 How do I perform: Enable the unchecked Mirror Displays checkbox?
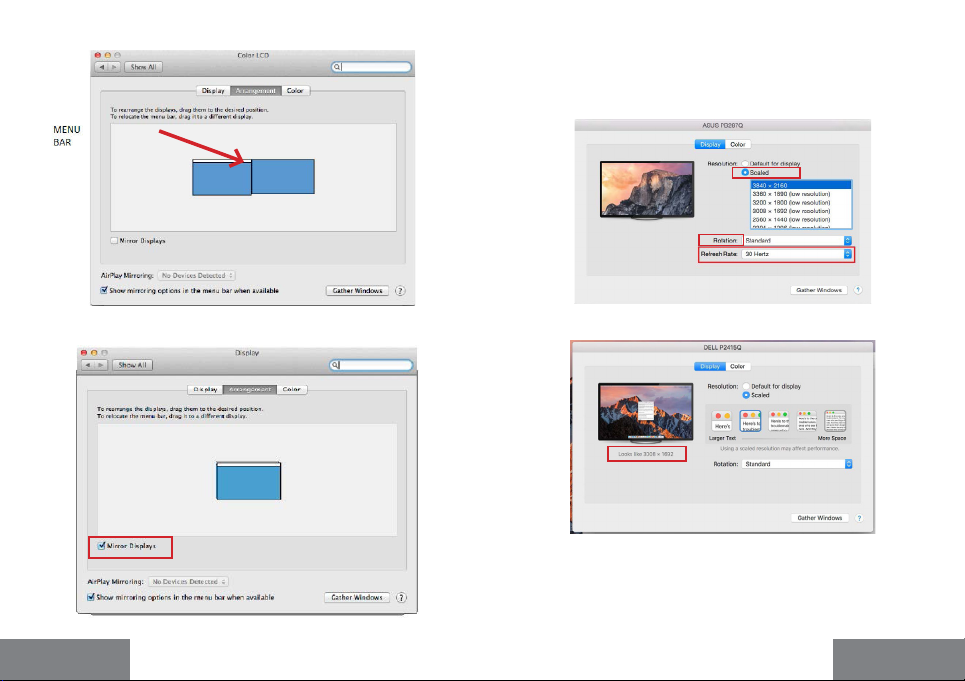point(113,241)
